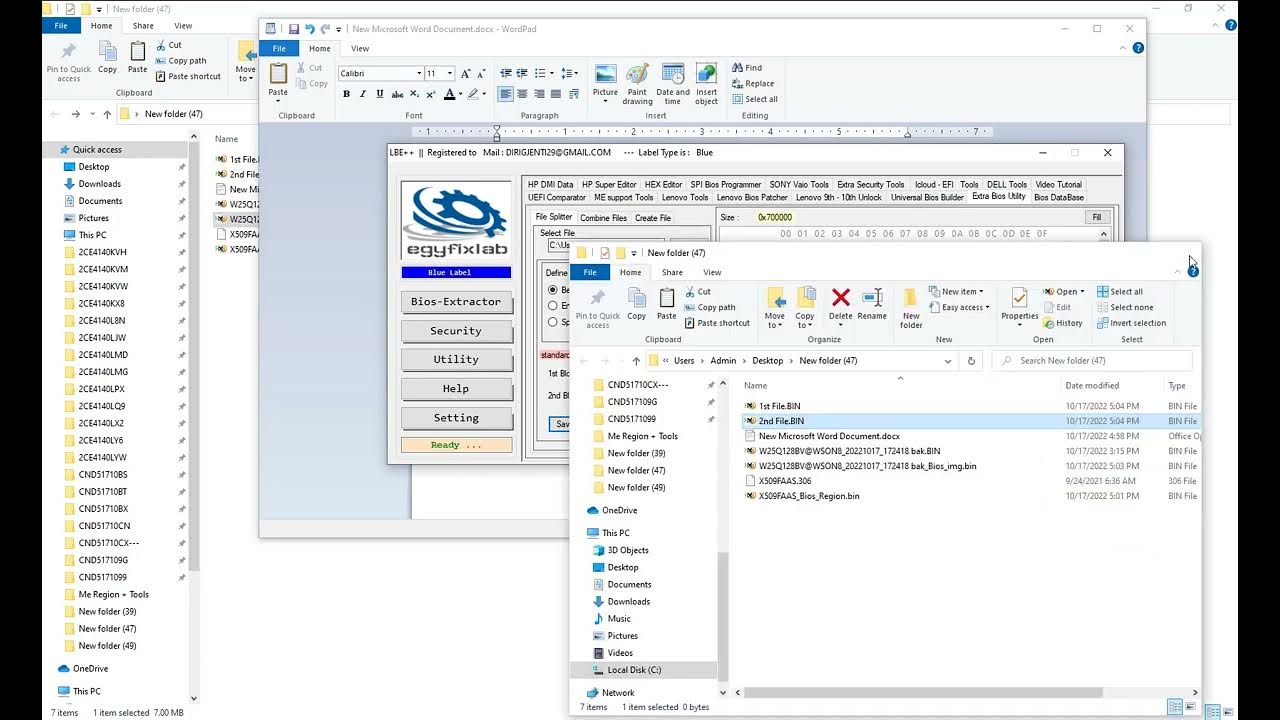Decrease indent in WordPad Paragraph group

click(x=505, y=73)
